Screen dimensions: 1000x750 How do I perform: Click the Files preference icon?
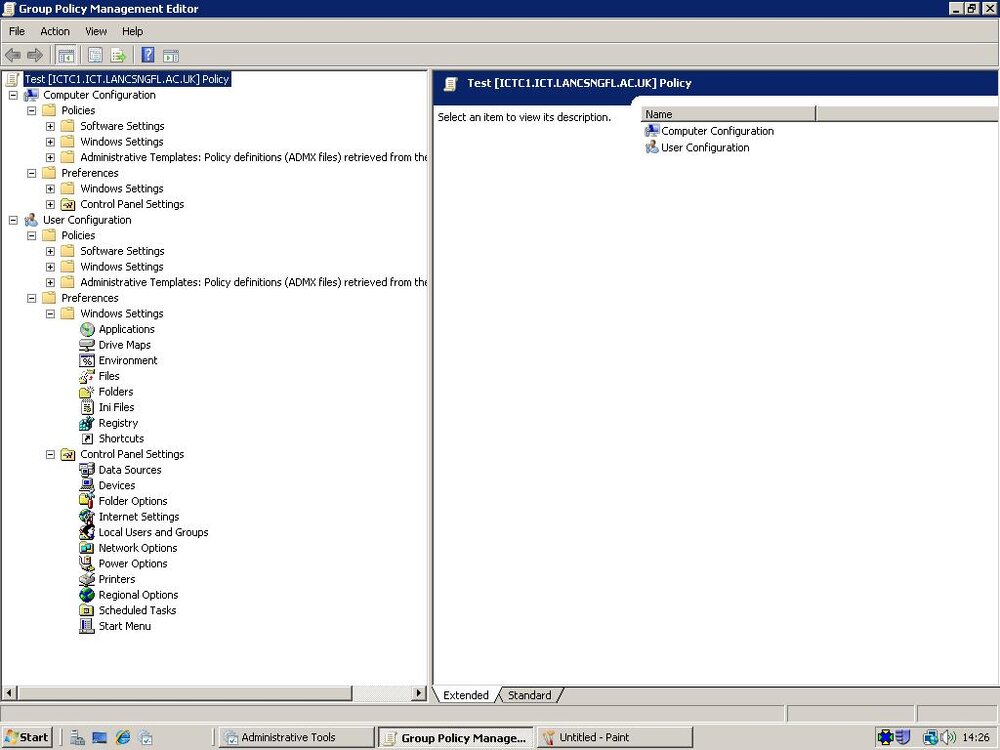(87, 376)
